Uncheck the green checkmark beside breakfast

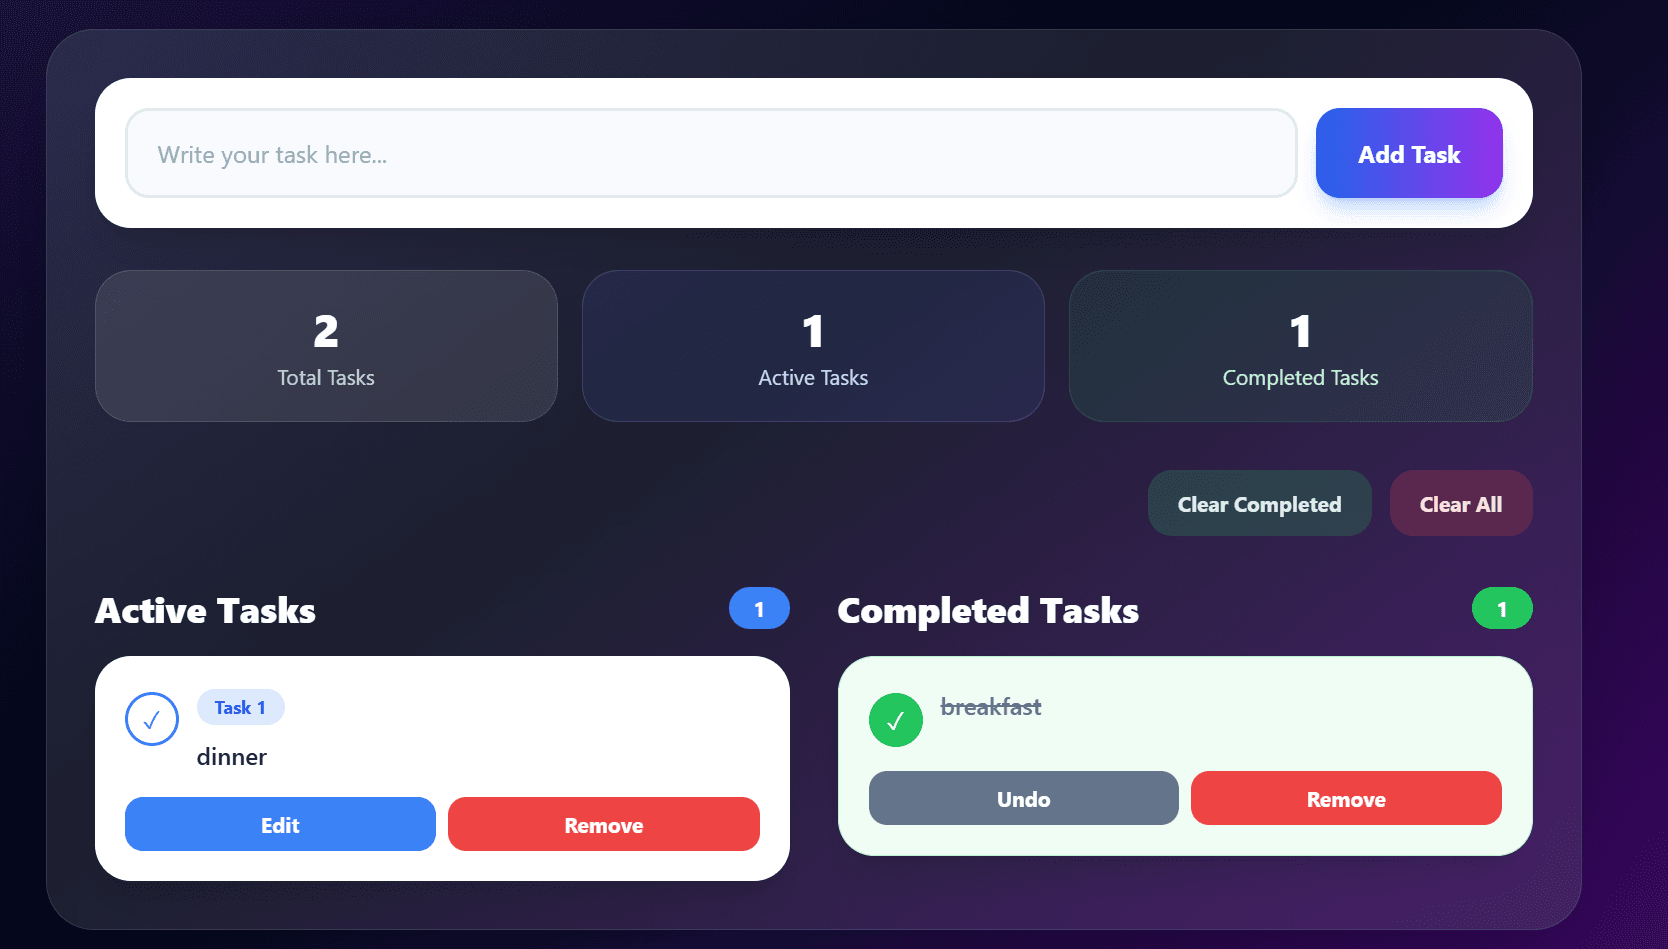click(896, 720)
